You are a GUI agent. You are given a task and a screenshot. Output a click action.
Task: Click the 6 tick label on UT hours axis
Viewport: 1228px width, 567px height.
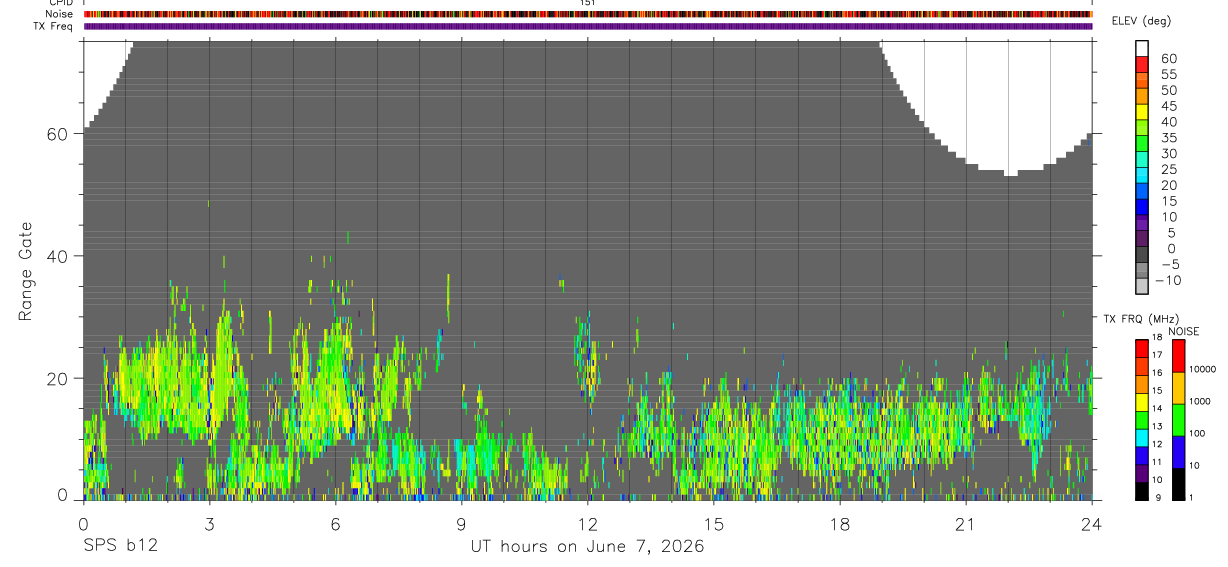coord(335,523)
